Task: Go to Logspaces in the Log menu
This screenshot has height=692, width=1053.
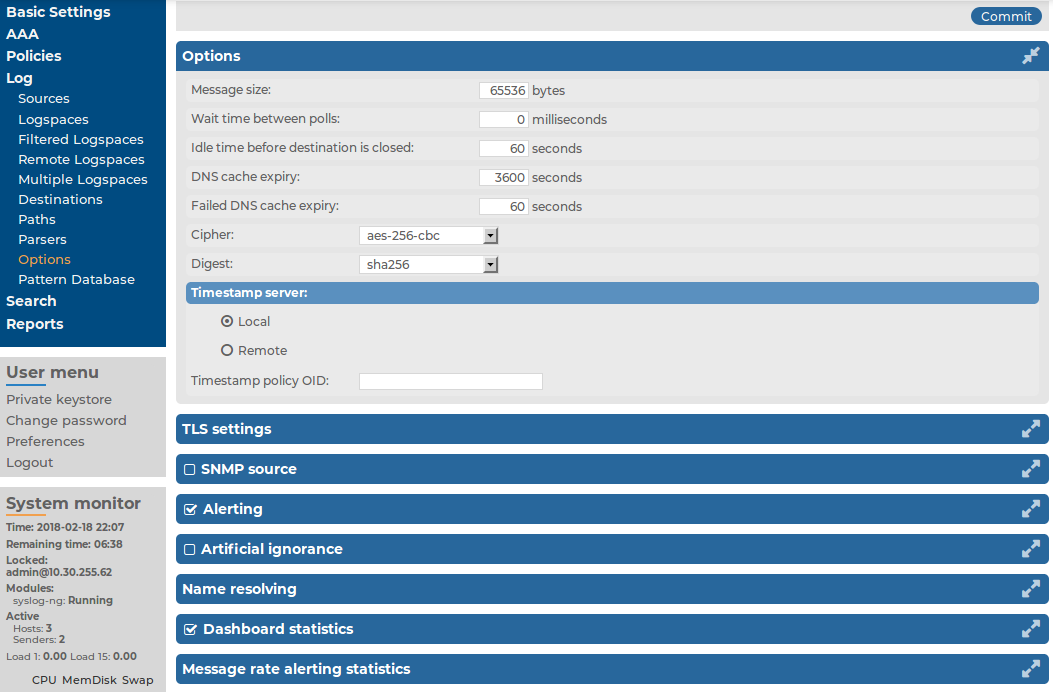Action: pyautogui.click(x=53, y=120)
